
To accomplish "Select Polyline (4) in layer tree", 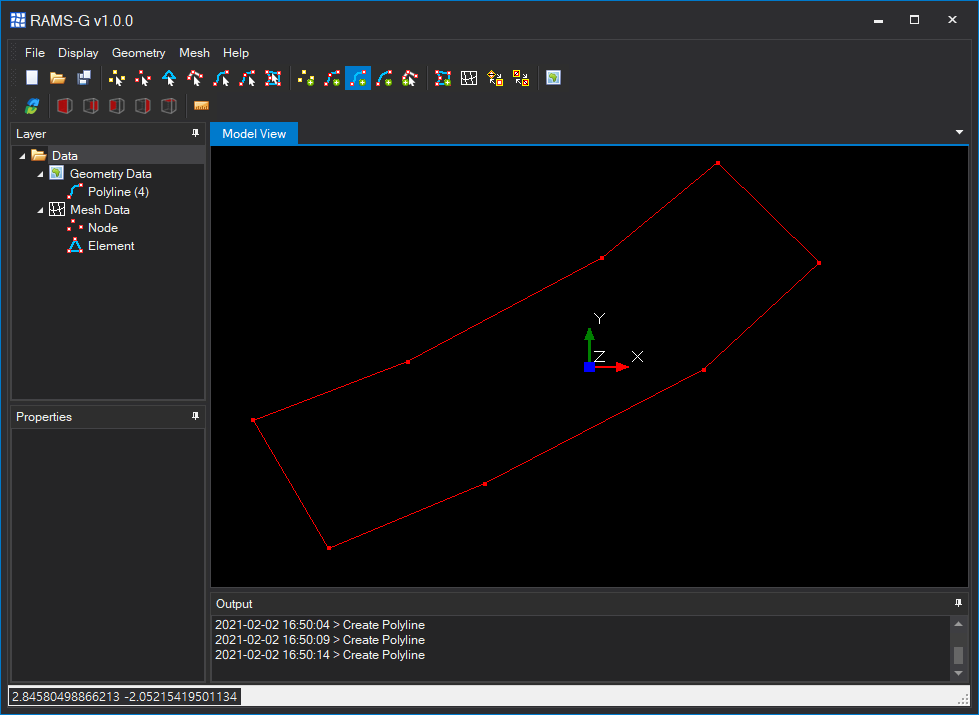I will (x=118, y=192).
